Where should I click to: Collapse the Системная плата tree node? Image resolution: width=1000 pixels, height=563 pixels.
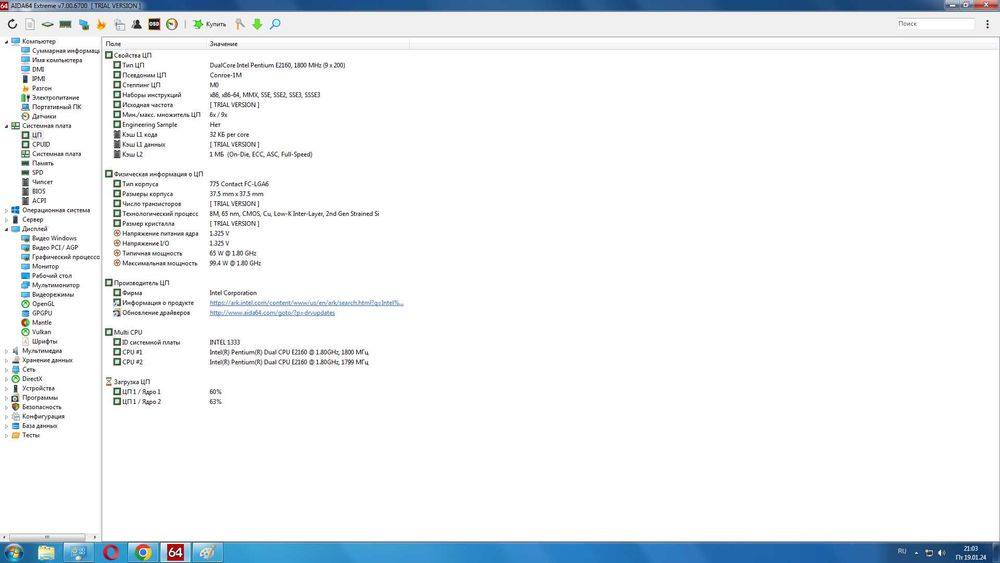coord(6,126)
